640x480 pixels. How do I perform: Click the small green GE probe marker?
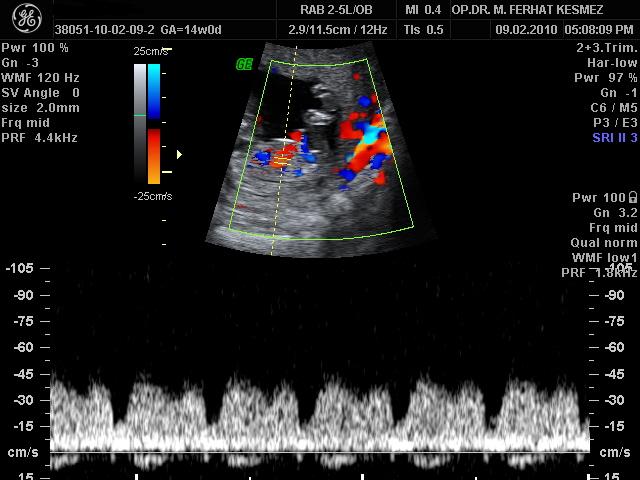click(243, 64)
